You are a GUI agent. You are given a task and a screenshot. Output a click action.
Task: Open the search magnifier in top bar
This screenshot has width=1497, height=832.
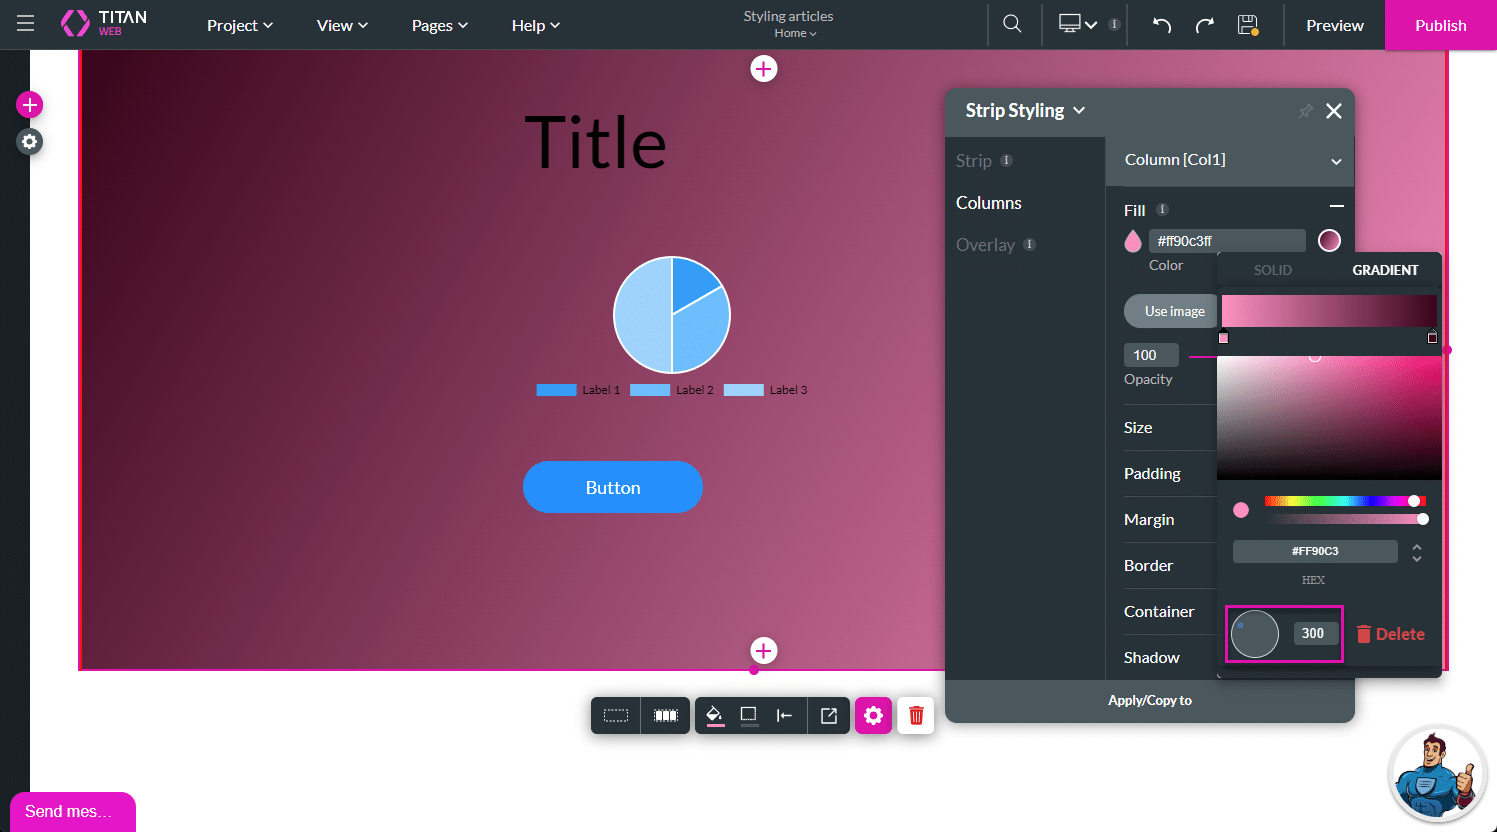pos(1012,24)
